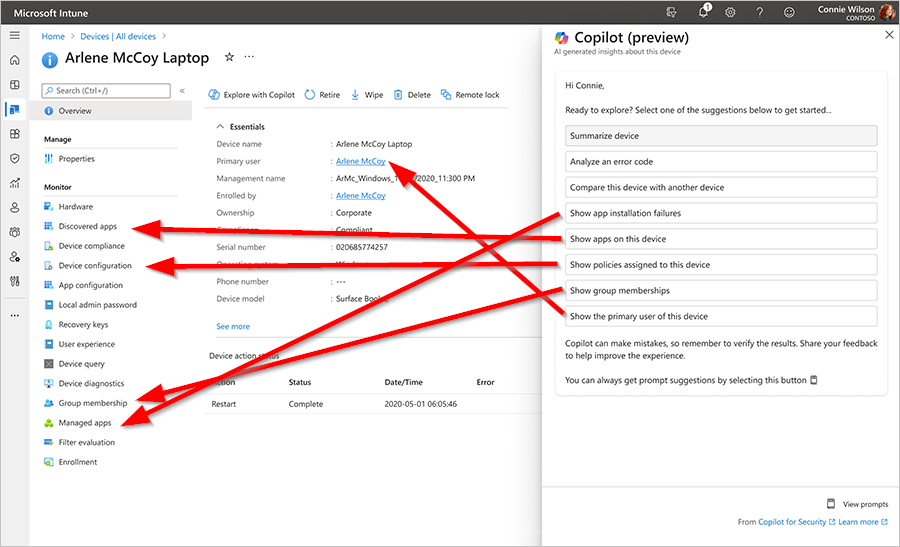This screenshot has width=900, height=547.
Task: Go to Home breadcrumb link
Action: pyautogui.click(x=53, y=36)
